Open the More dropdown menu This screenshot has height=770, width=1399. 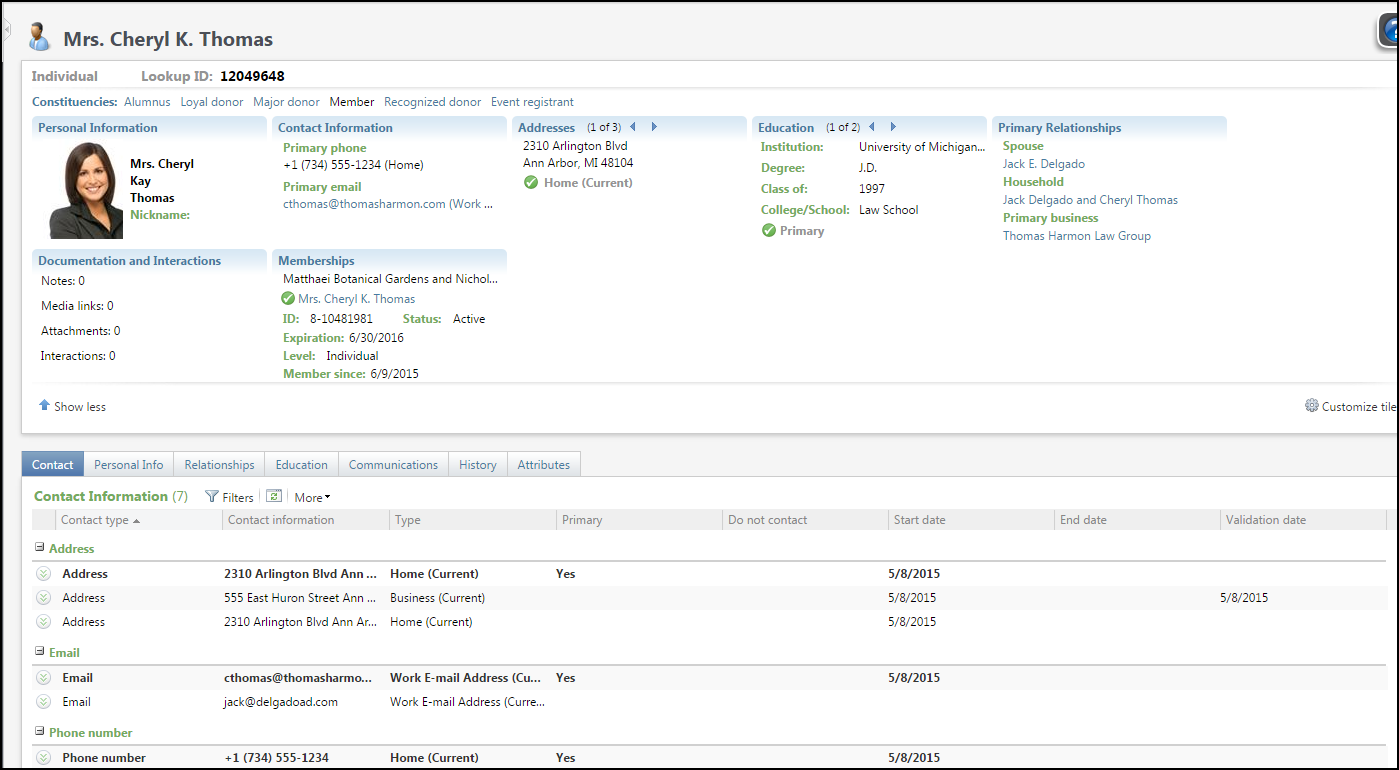click(x=312, y=497)
